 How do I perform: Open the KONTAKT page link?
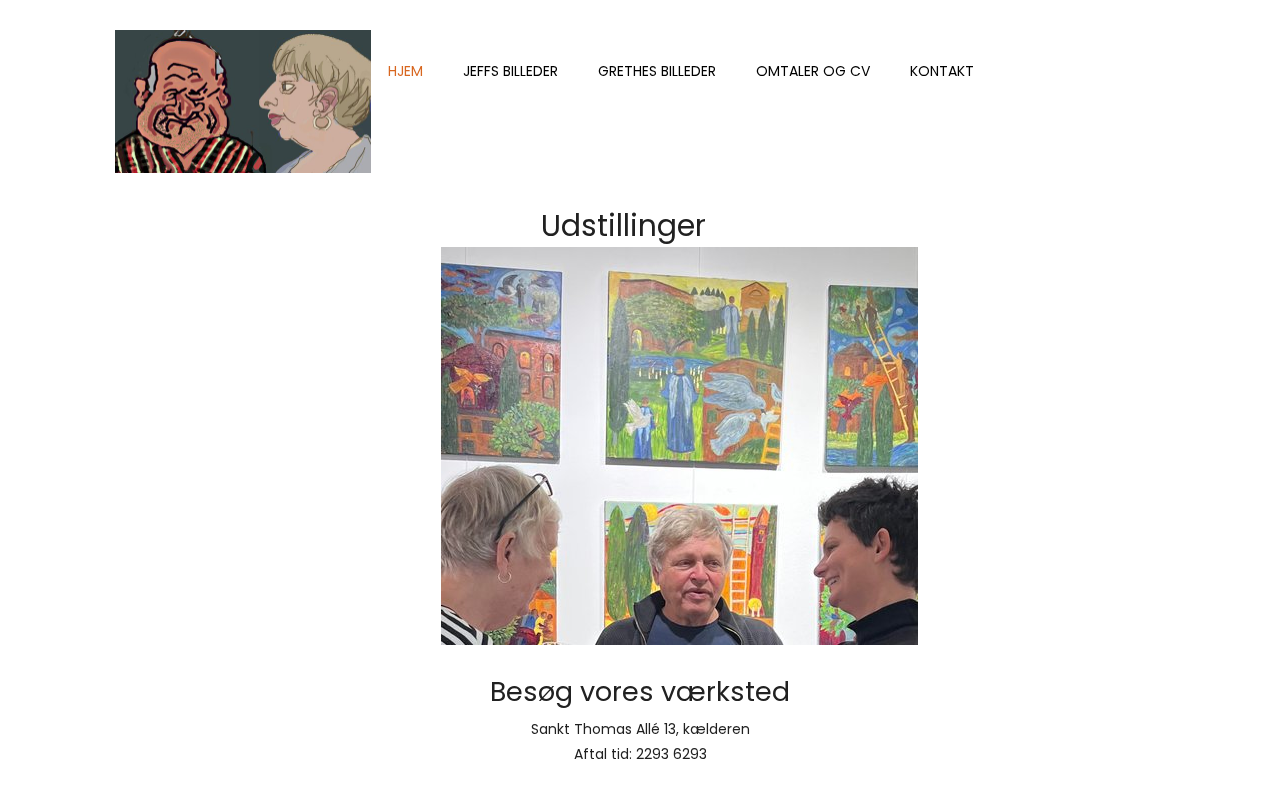click(942, 71)
